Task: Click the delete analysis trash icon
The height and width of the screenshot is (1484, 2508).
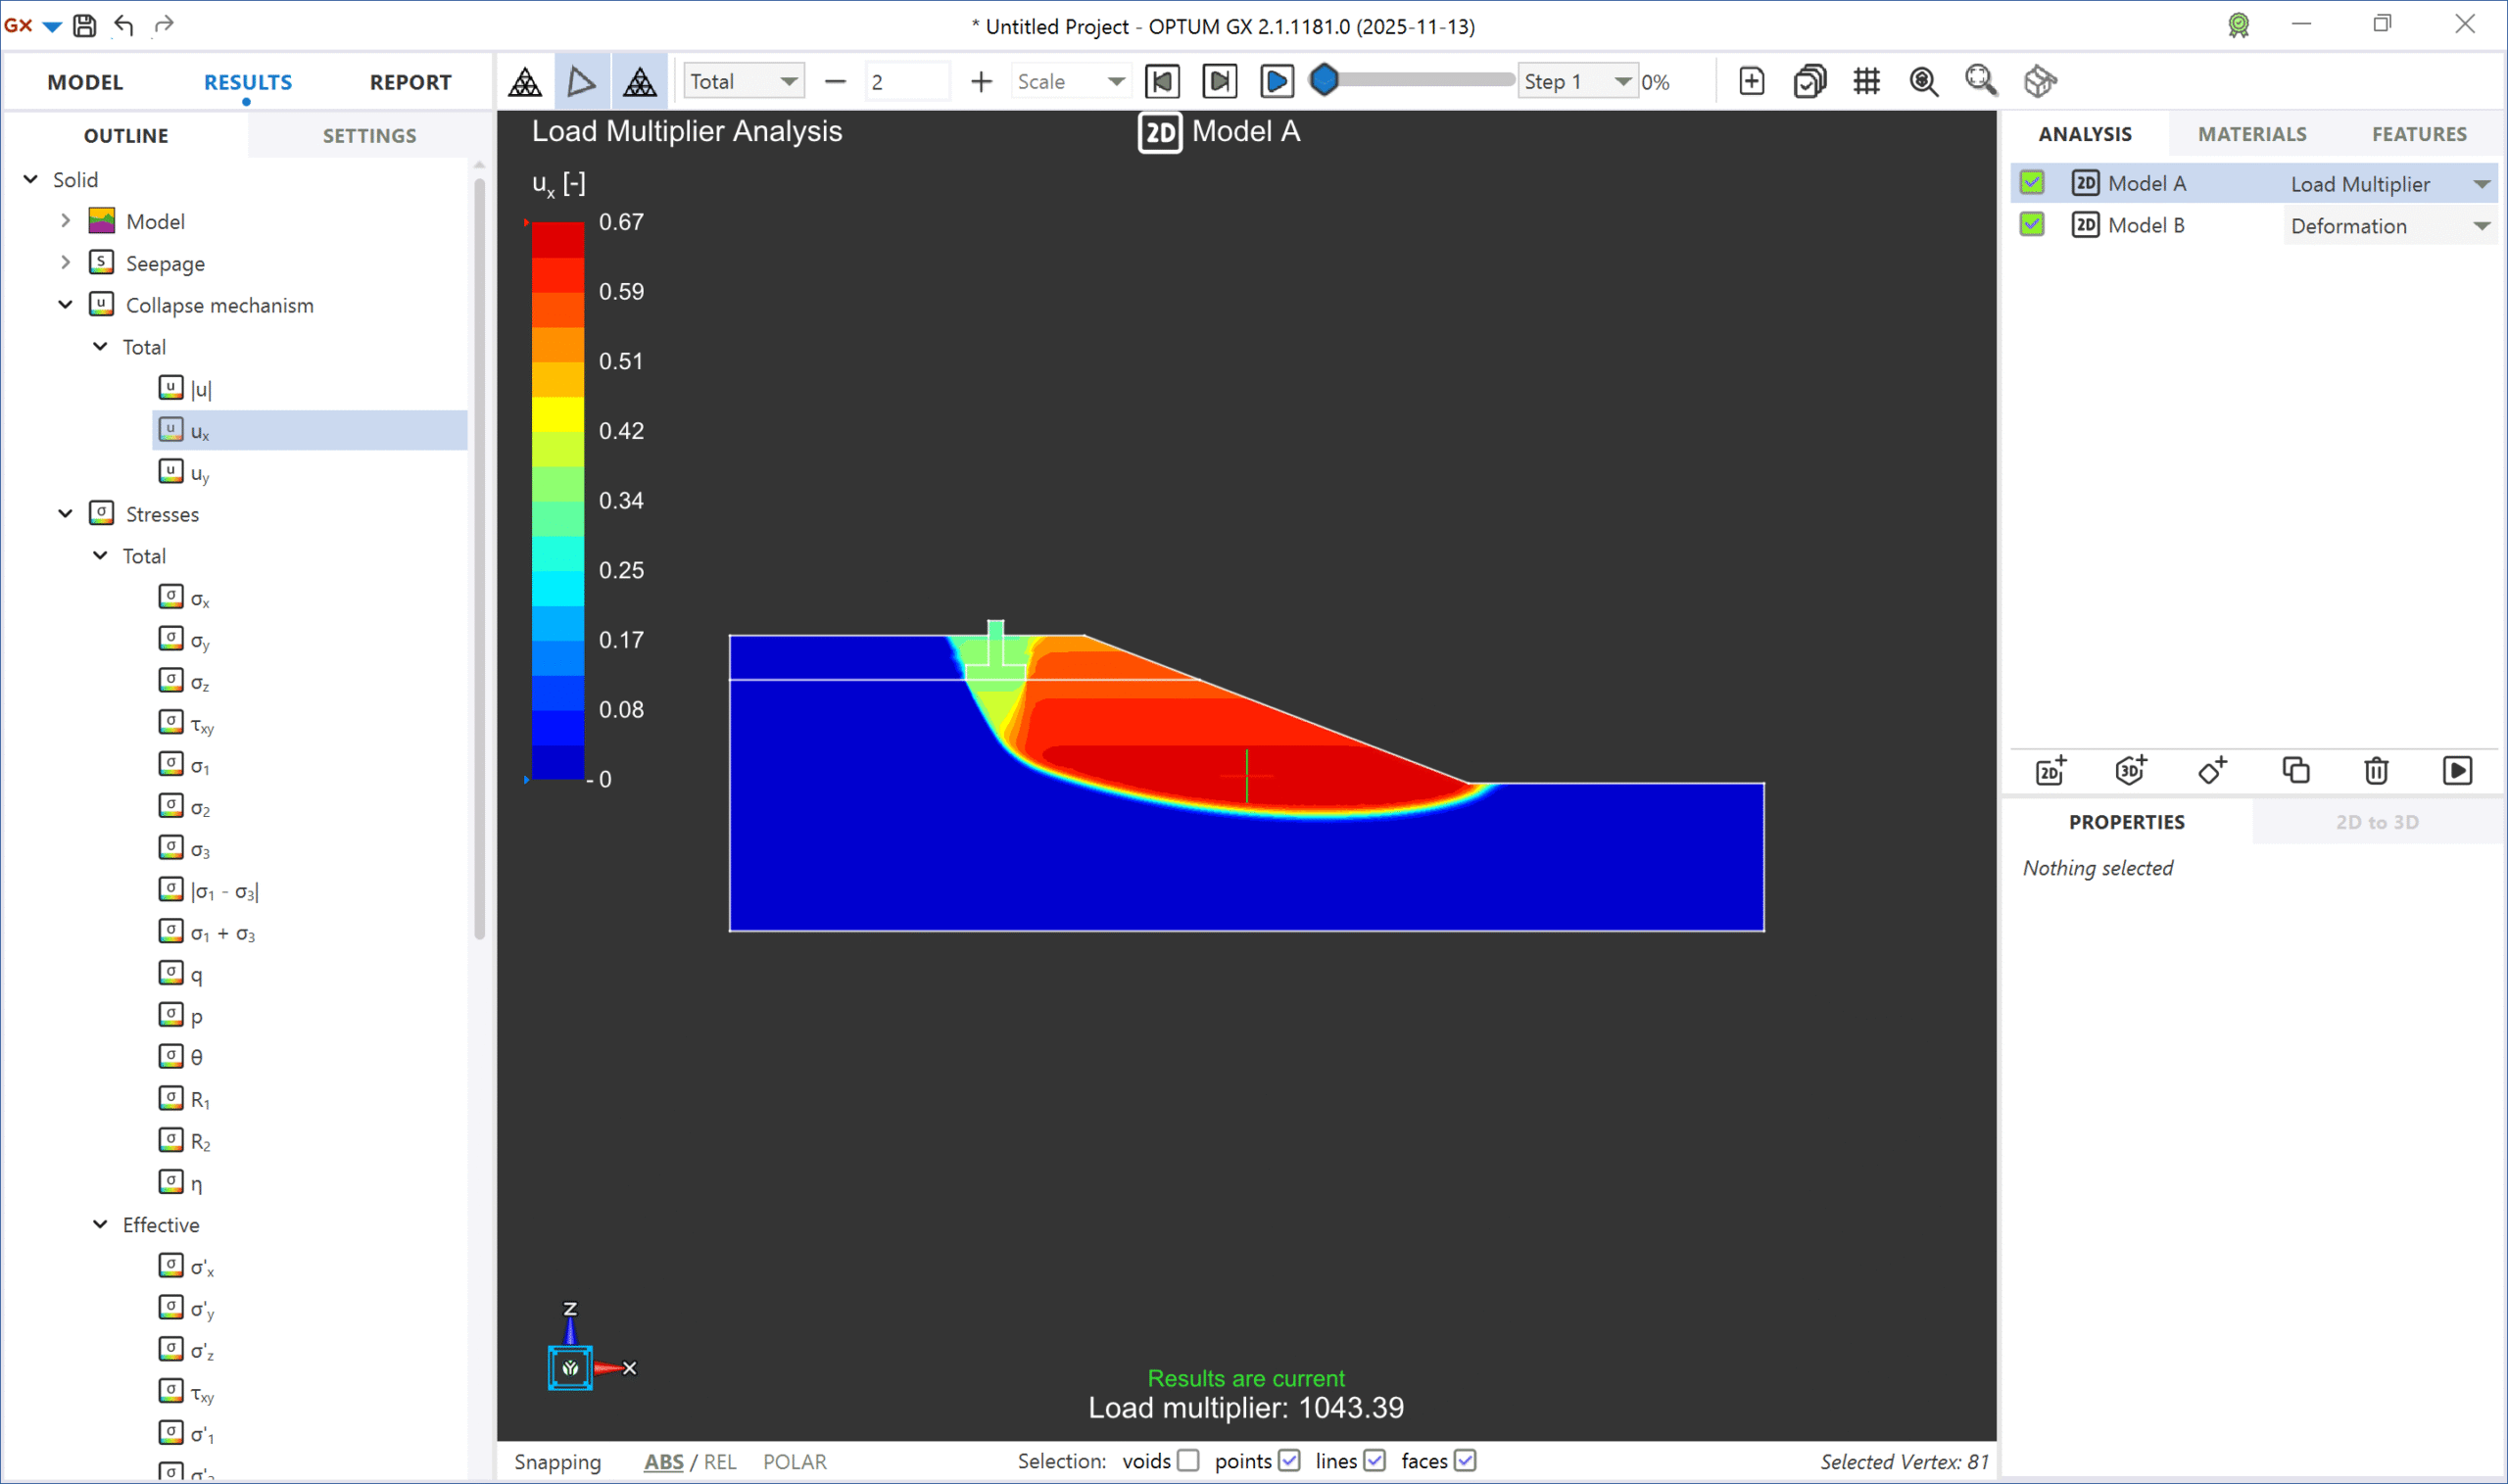Action: click(x=2376, y=771)
